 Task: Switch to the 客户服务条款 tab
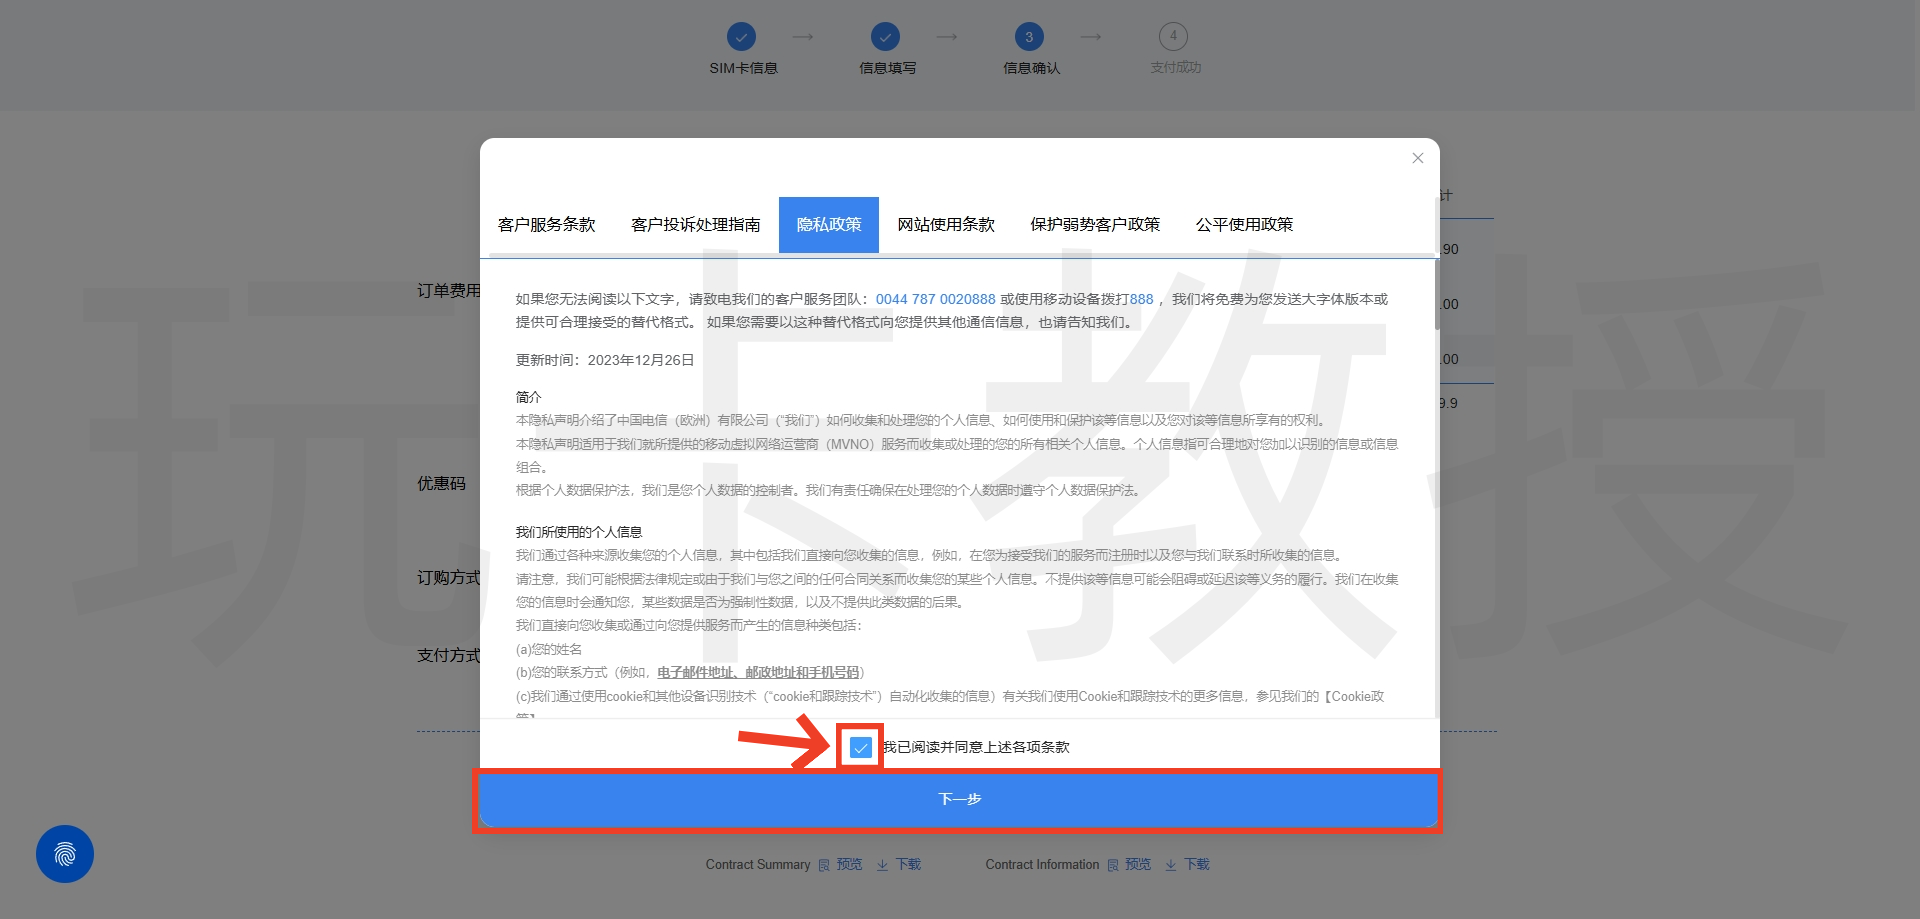pos(546,225)
